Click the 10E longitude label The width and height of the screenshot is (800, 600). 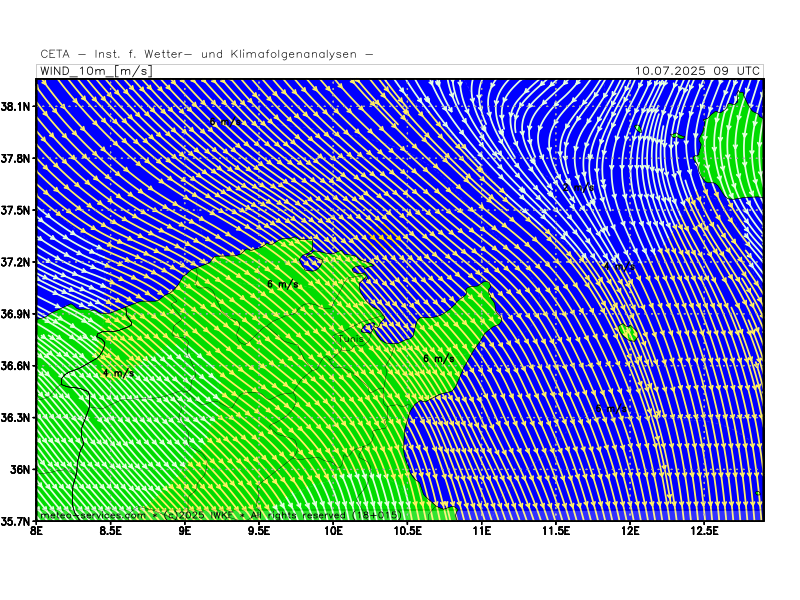333,531
